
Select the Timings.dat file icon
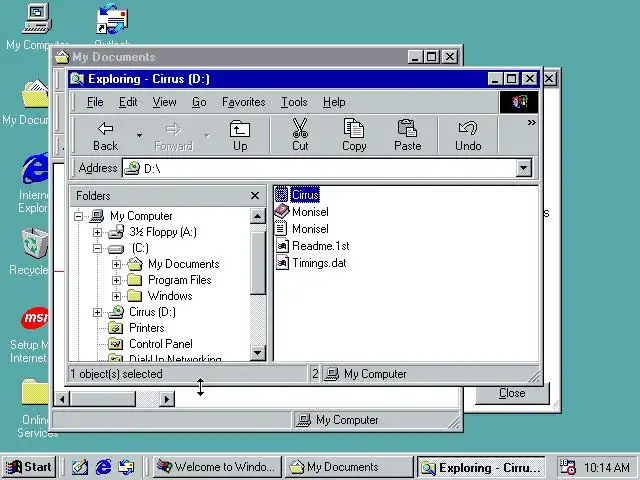pyautogui.click(x=282, y=263)
